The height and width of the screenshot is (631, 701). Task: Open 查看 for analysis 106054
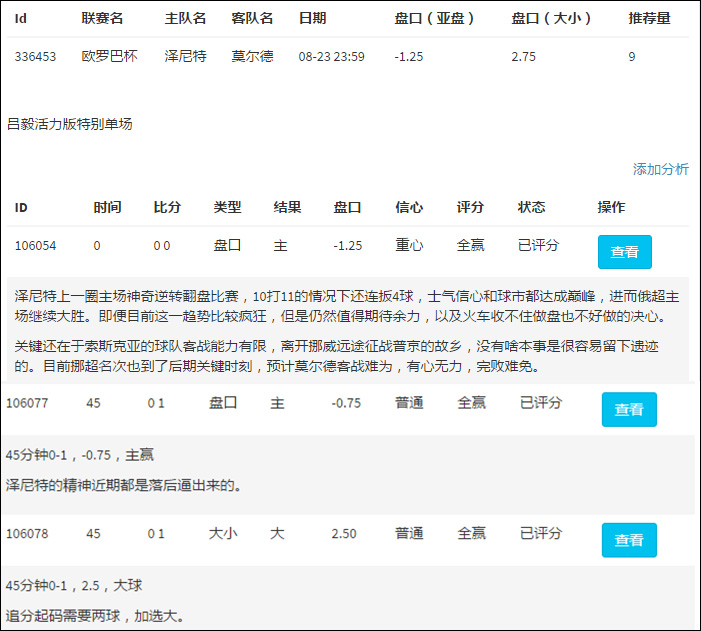(x=625, y=252)
